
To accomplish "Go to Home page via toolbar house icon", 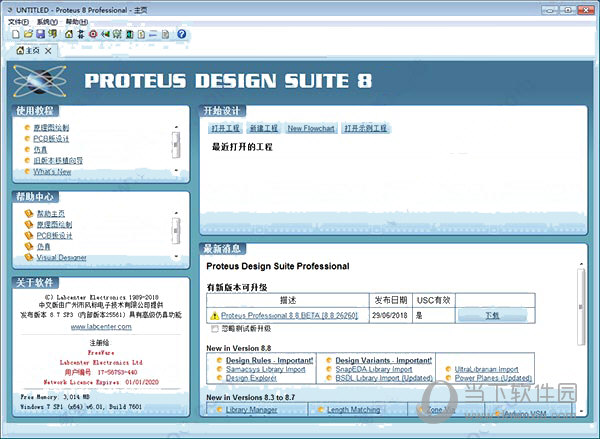I will click(x=68, y=34).
